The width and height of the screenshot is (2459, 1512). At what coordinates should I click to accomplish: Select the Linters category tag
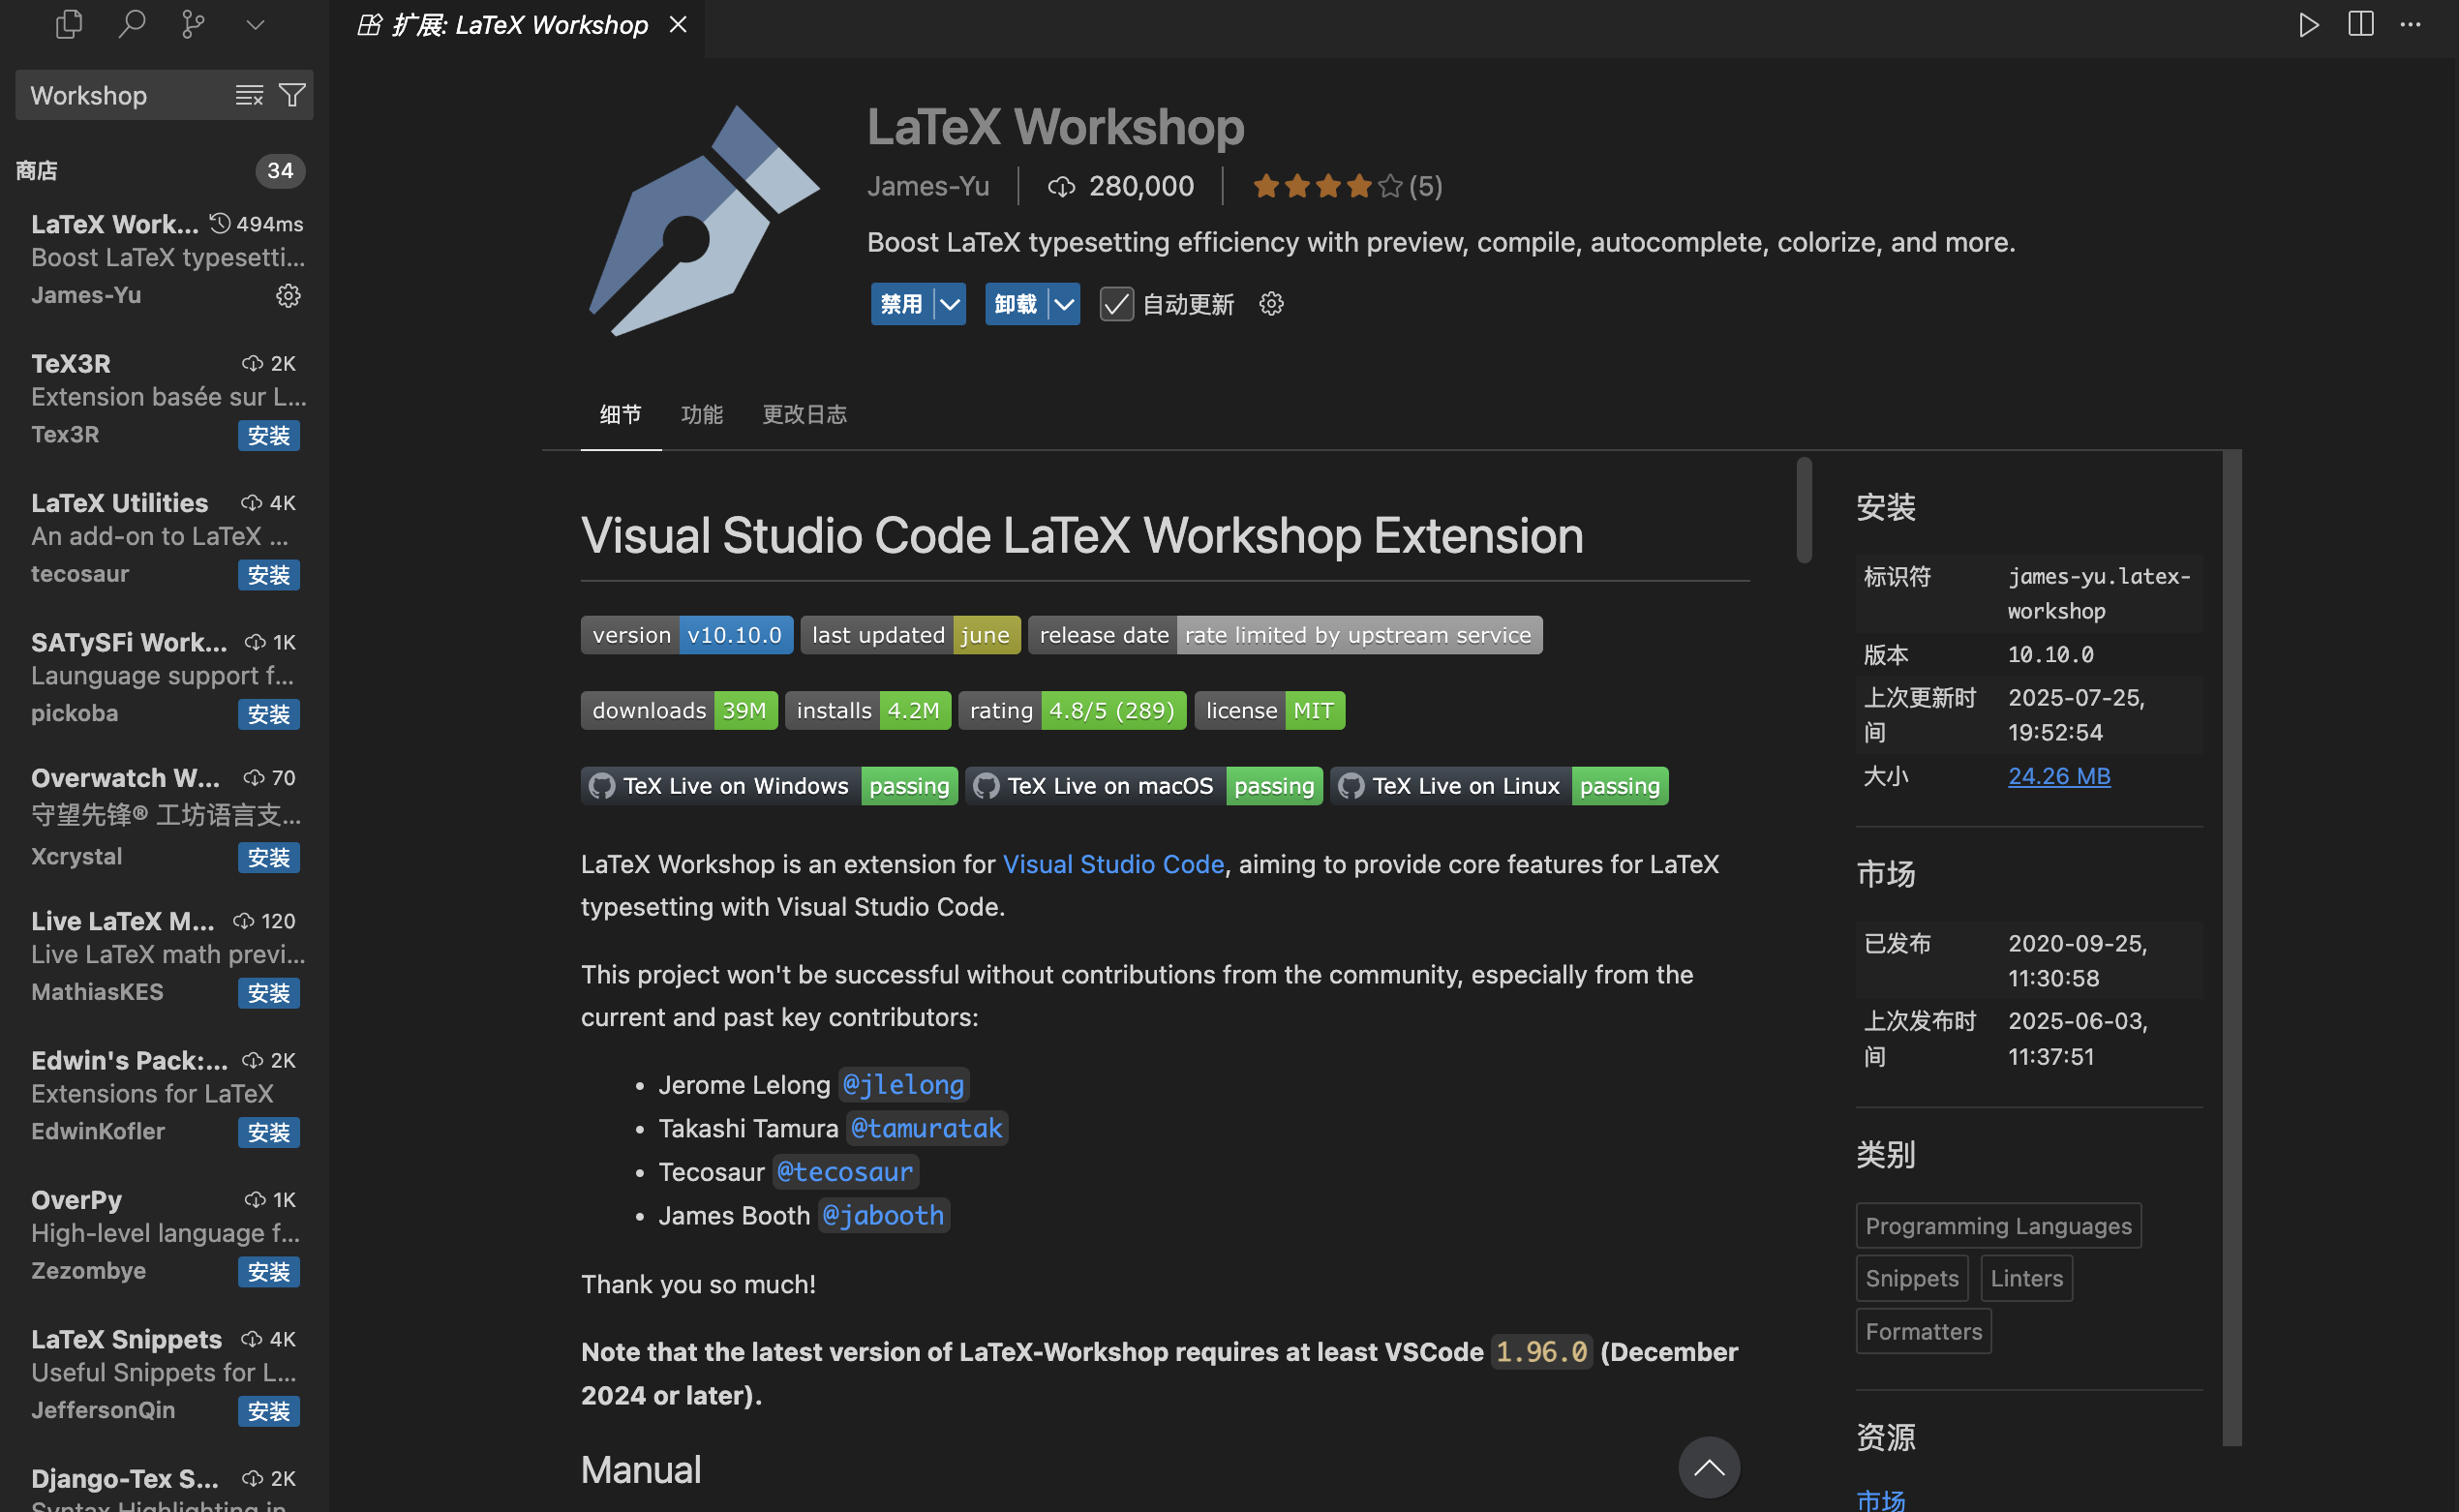pos(2026,1278)
